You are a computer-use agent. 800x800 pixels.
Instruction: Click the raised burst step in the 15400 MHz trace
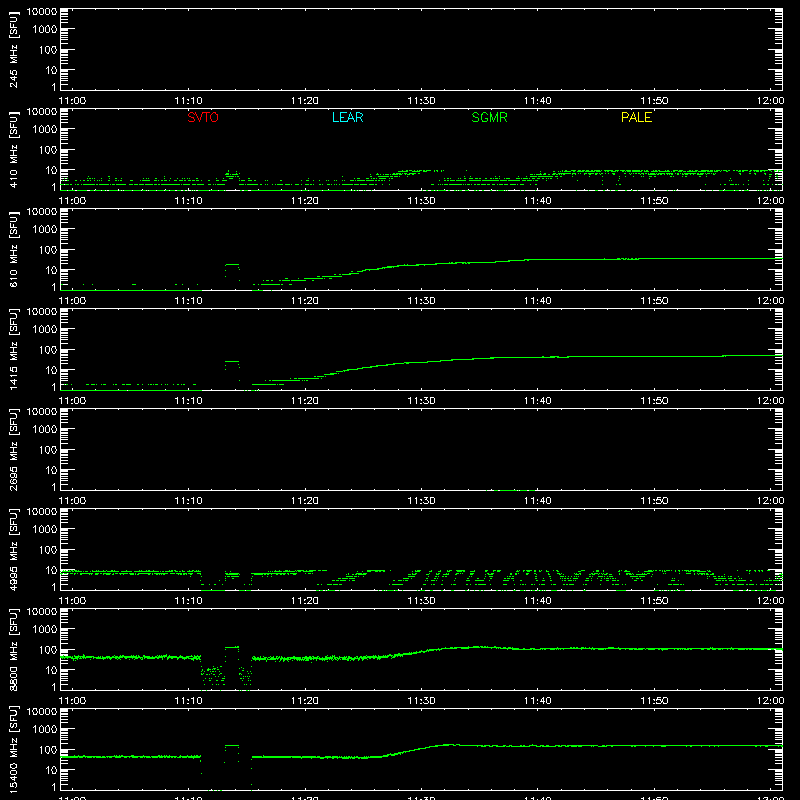(232, 745)
